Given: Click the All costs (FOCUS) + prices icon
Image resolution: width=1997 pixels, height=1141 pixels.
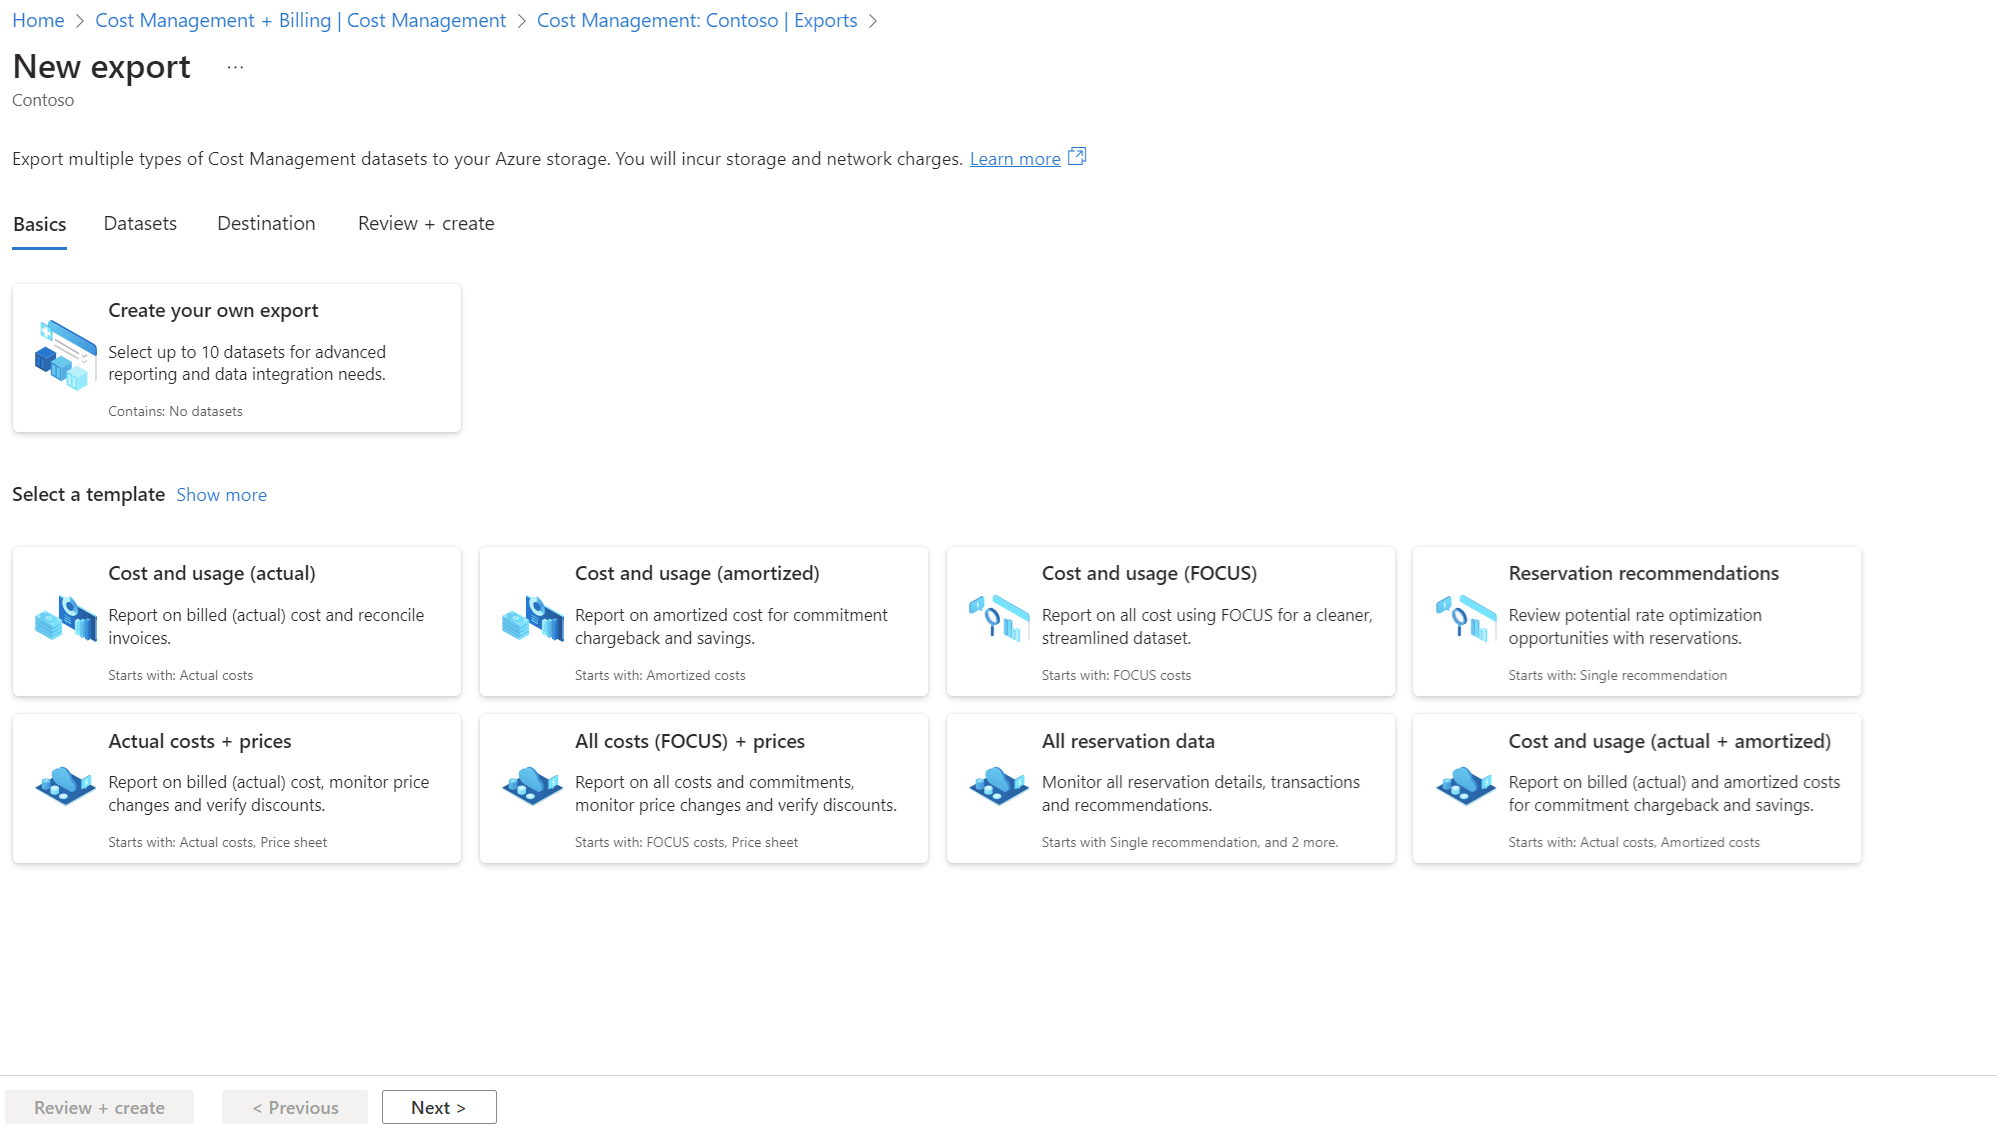Looking at the screenshot, I should coord(532,786).
